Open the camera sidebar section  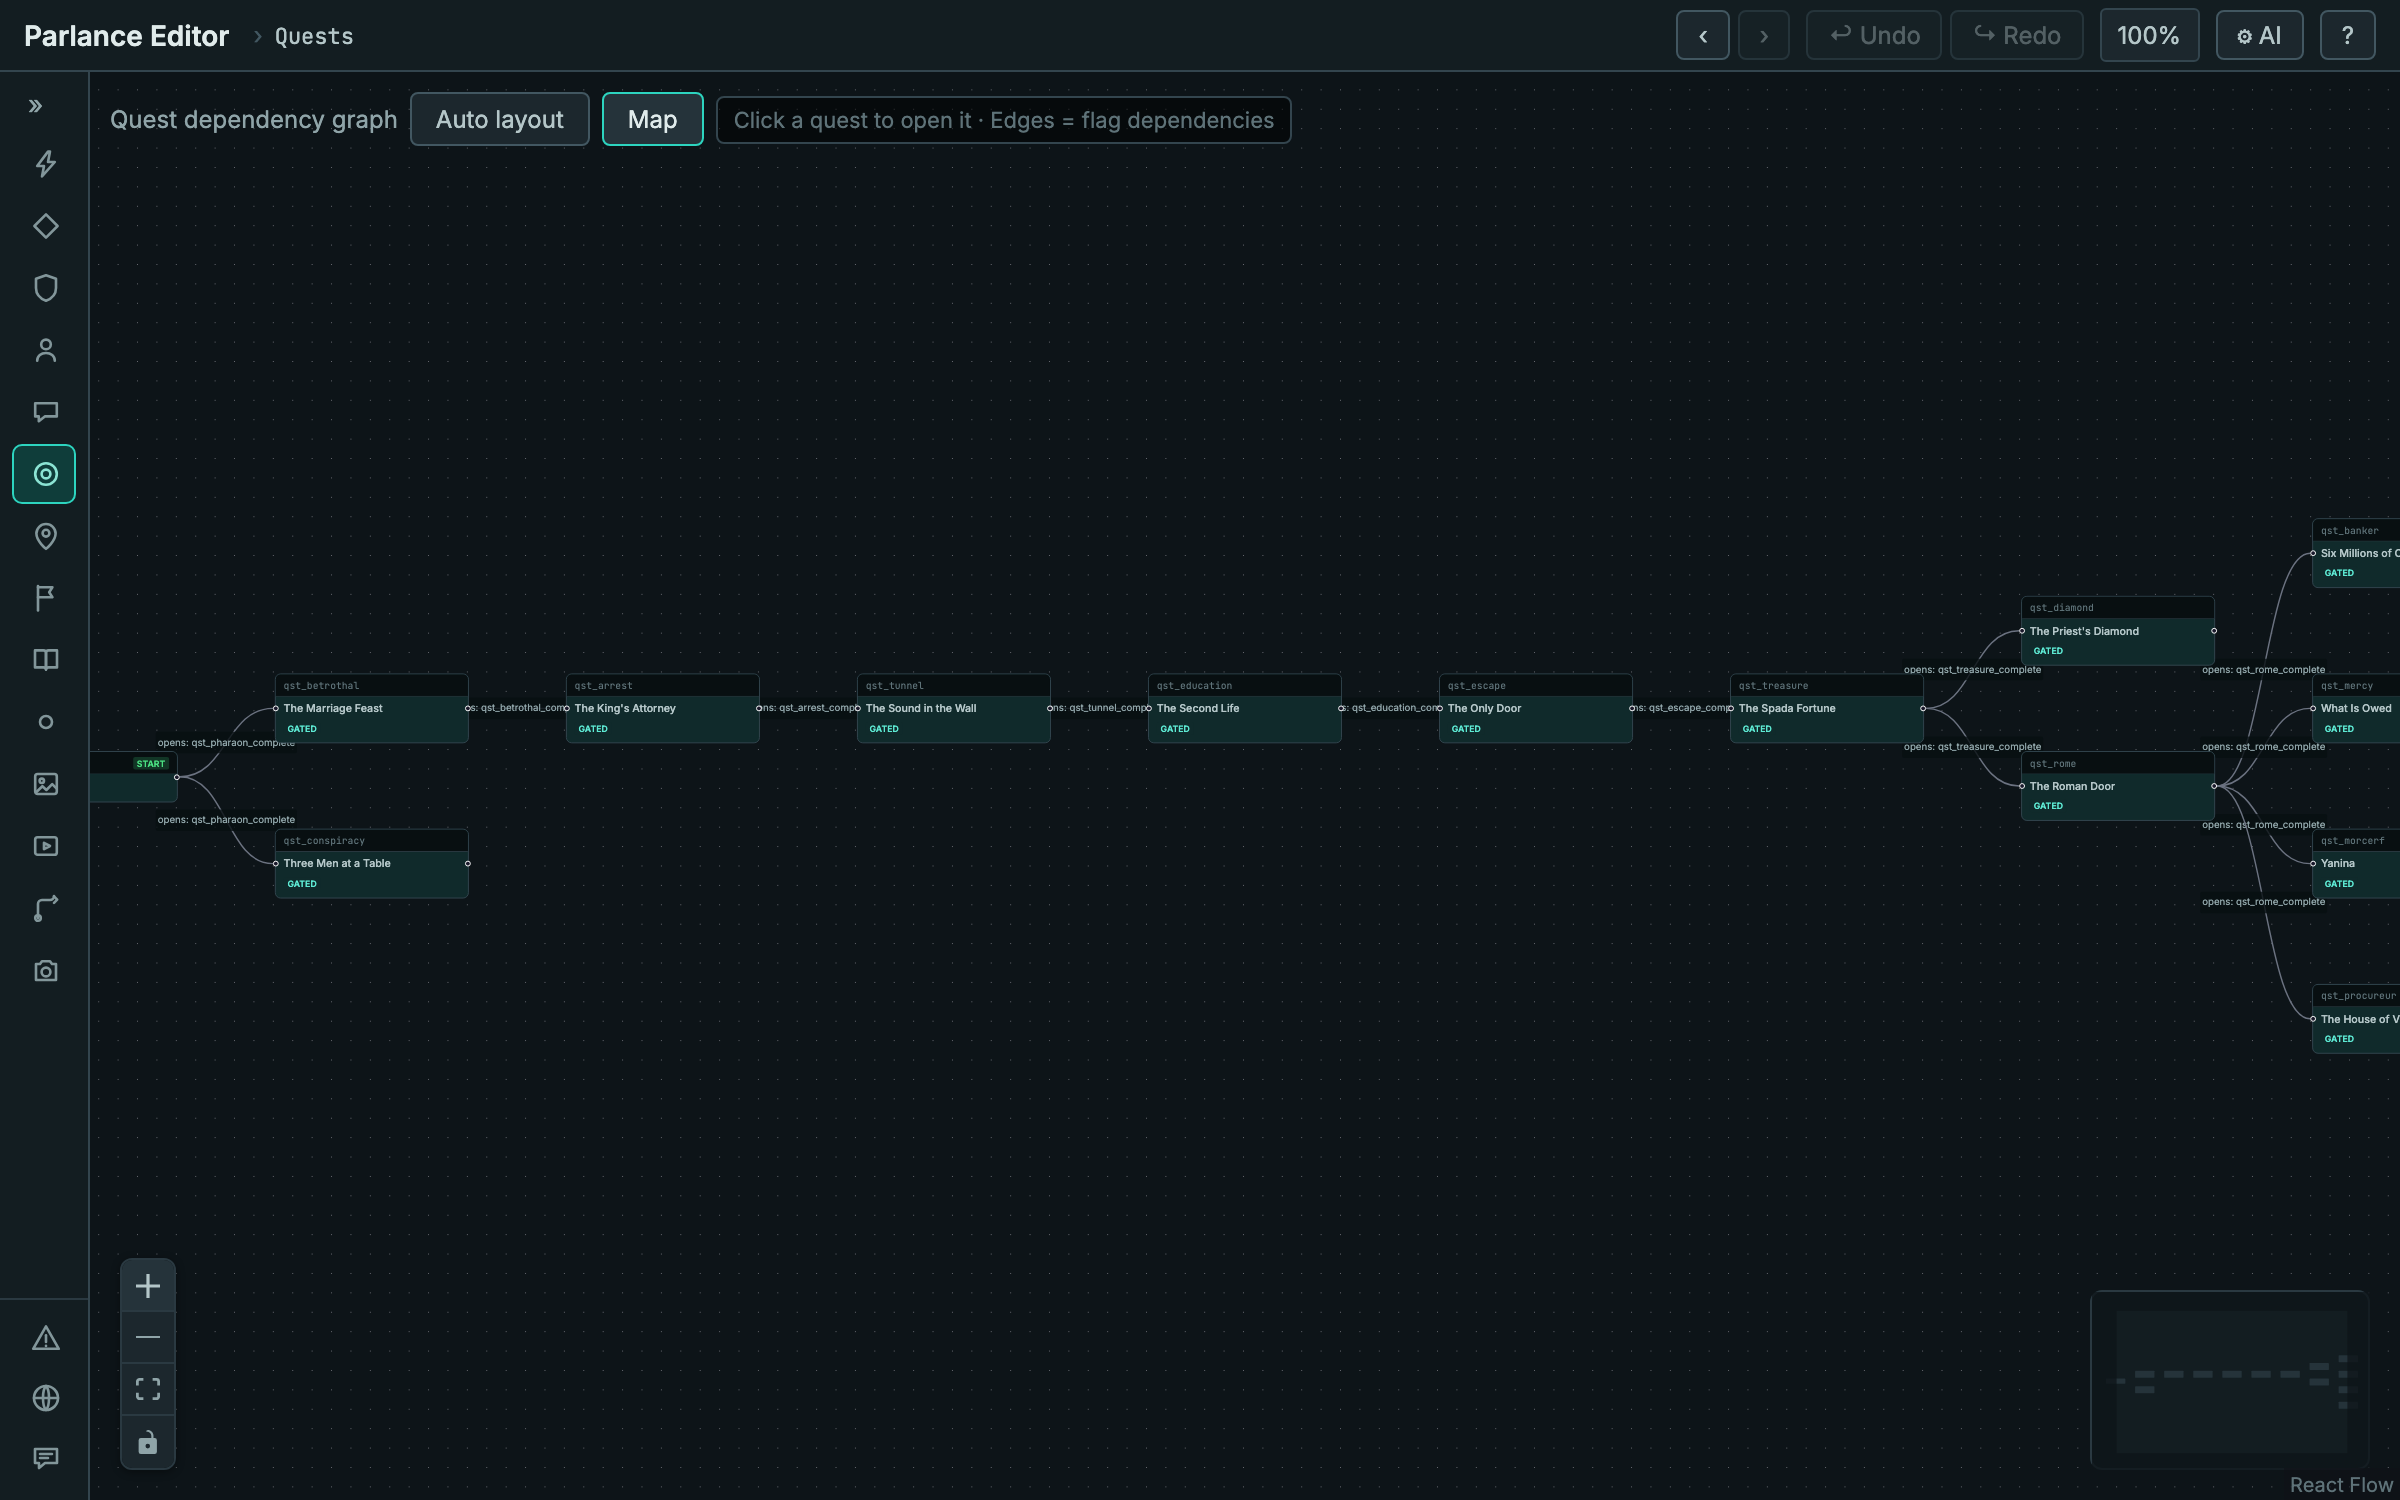click(45, 970)
